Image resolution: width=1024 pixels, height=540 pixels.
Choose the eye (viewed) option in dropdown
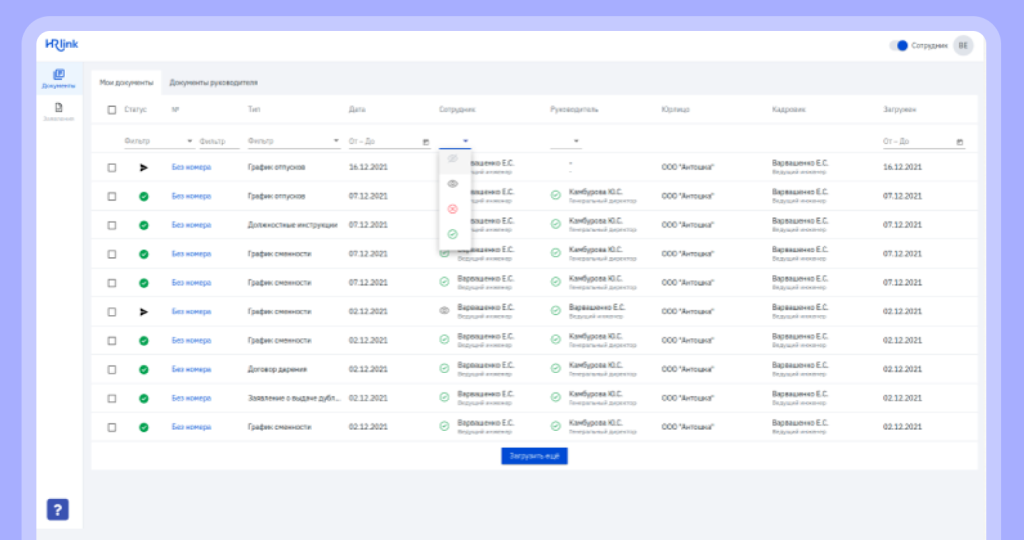click(452, 184)
